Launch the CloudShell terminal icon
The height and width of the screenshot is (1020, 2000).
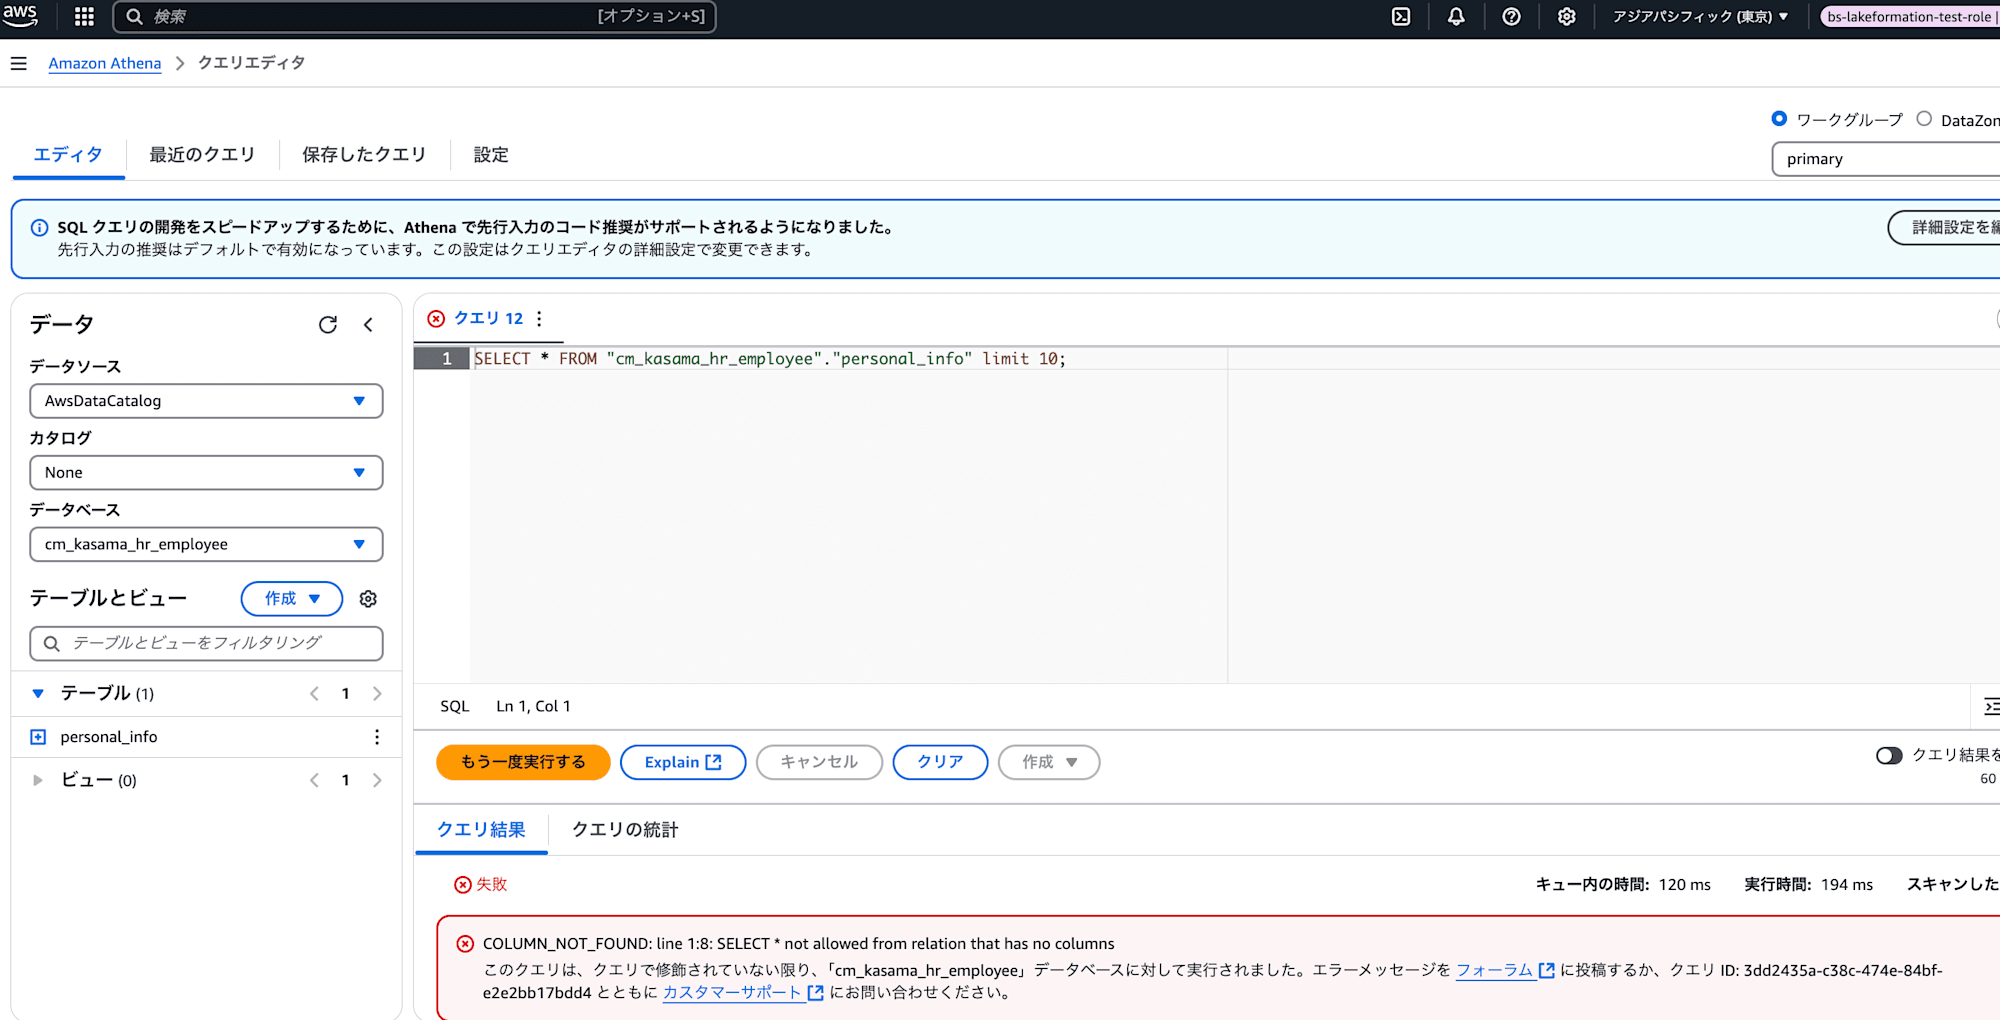[1401, 16]
